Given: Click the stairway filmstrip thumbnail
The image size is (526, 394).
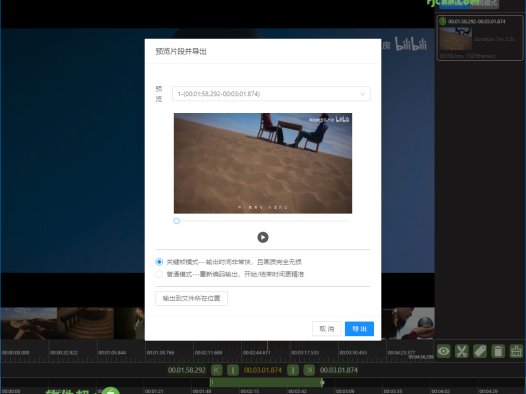Looking at the screenshot, I should (x=86, y=324).
